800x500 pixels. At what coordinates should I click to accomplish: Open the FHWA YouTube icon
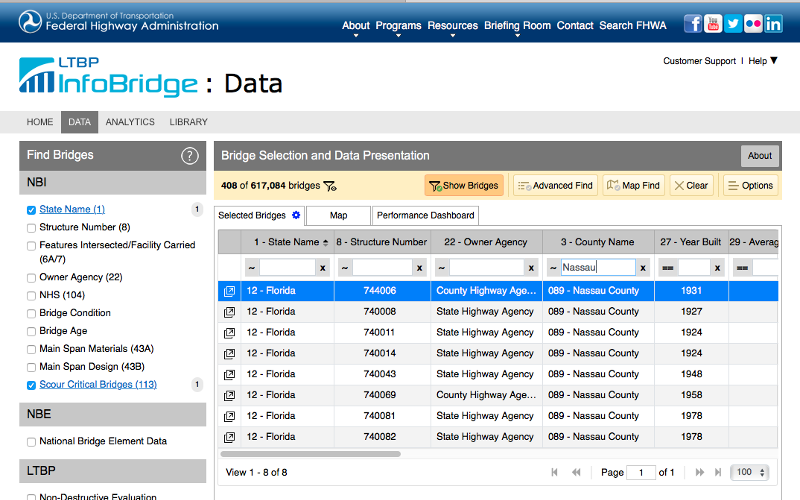tap(713, 24)
